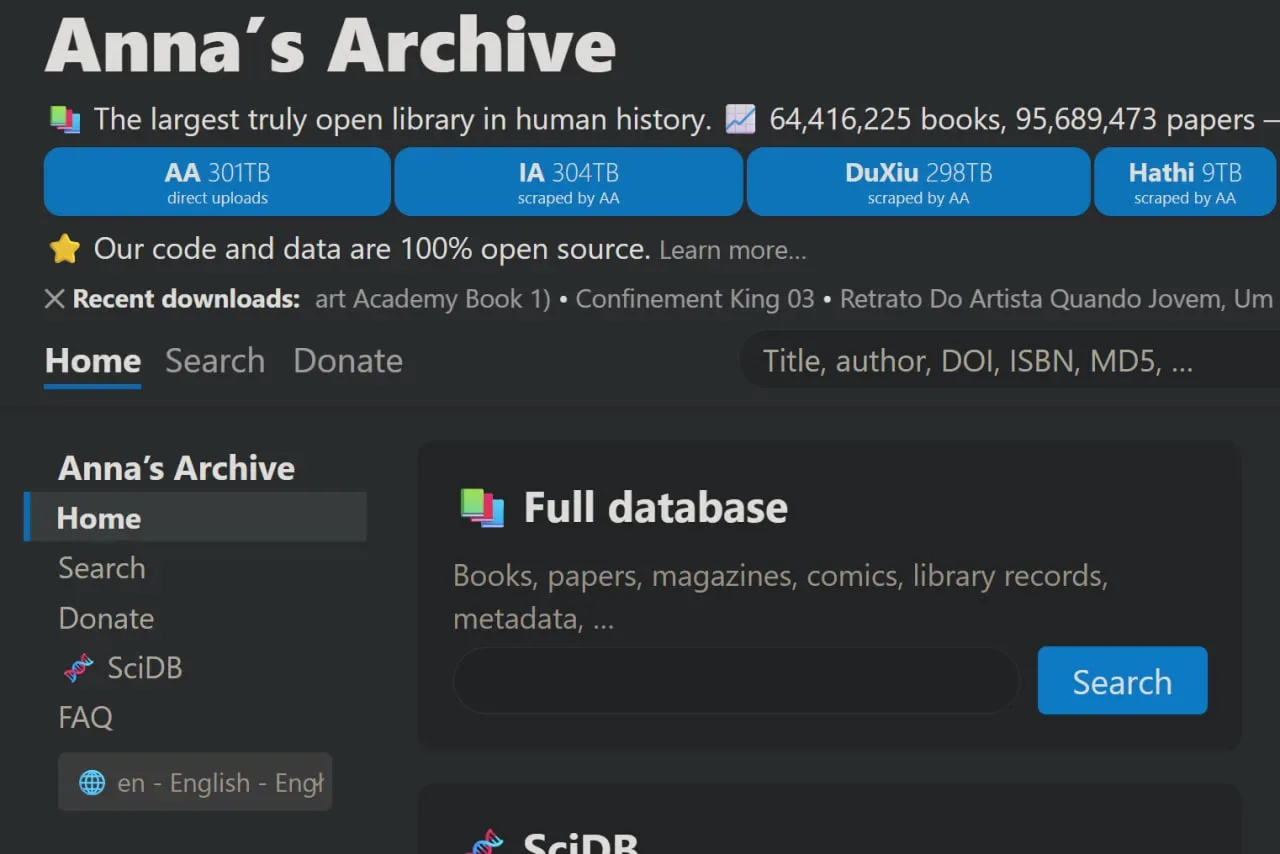Viewport: 1280px width, 854px height.
Task: Open the en - English language dropdown
Action: point(195,782)
